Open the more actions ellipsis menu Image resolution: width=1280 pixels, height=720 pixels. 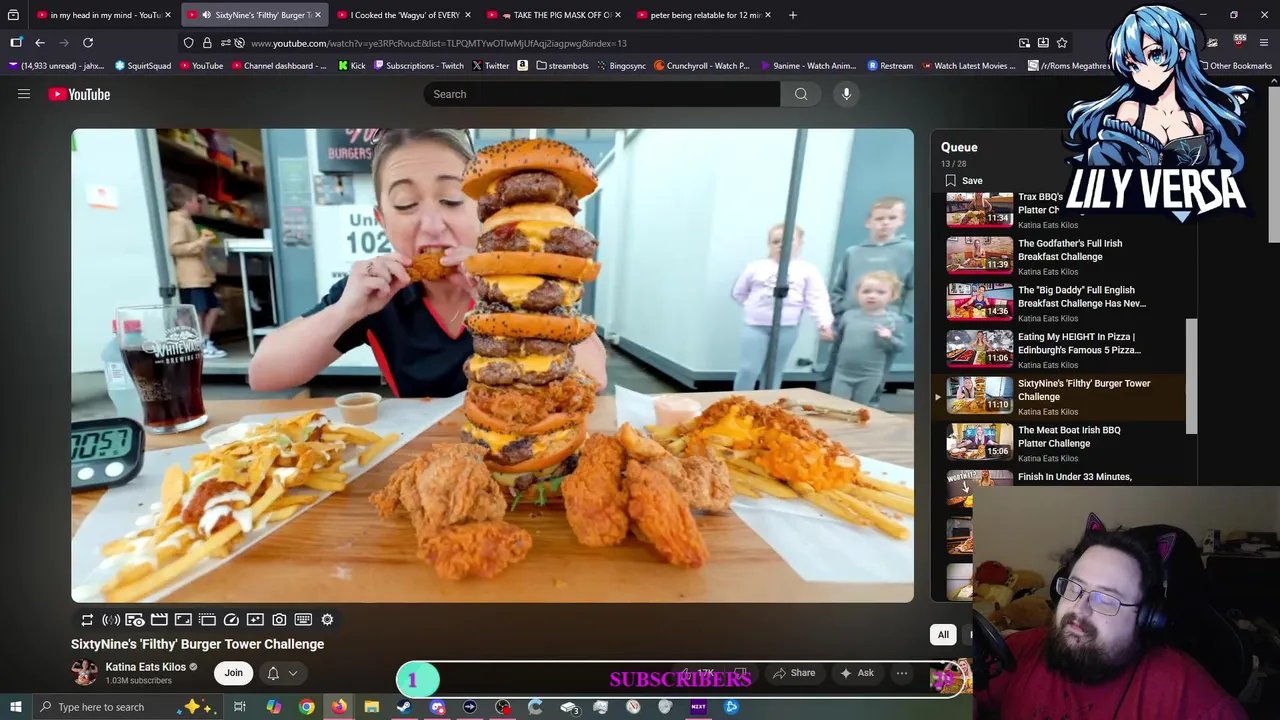click(x=901, y=673)
